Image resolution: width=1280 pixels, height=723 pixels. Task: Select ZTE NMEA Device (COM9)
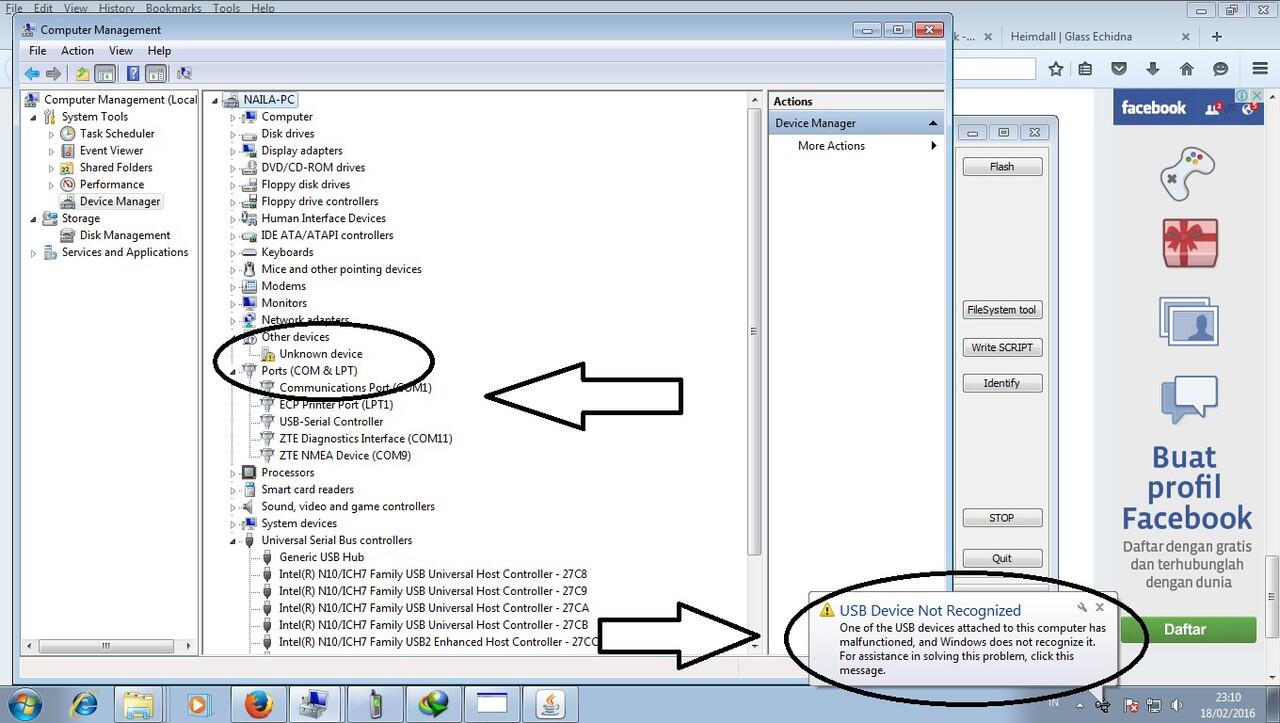click(345, 456)
